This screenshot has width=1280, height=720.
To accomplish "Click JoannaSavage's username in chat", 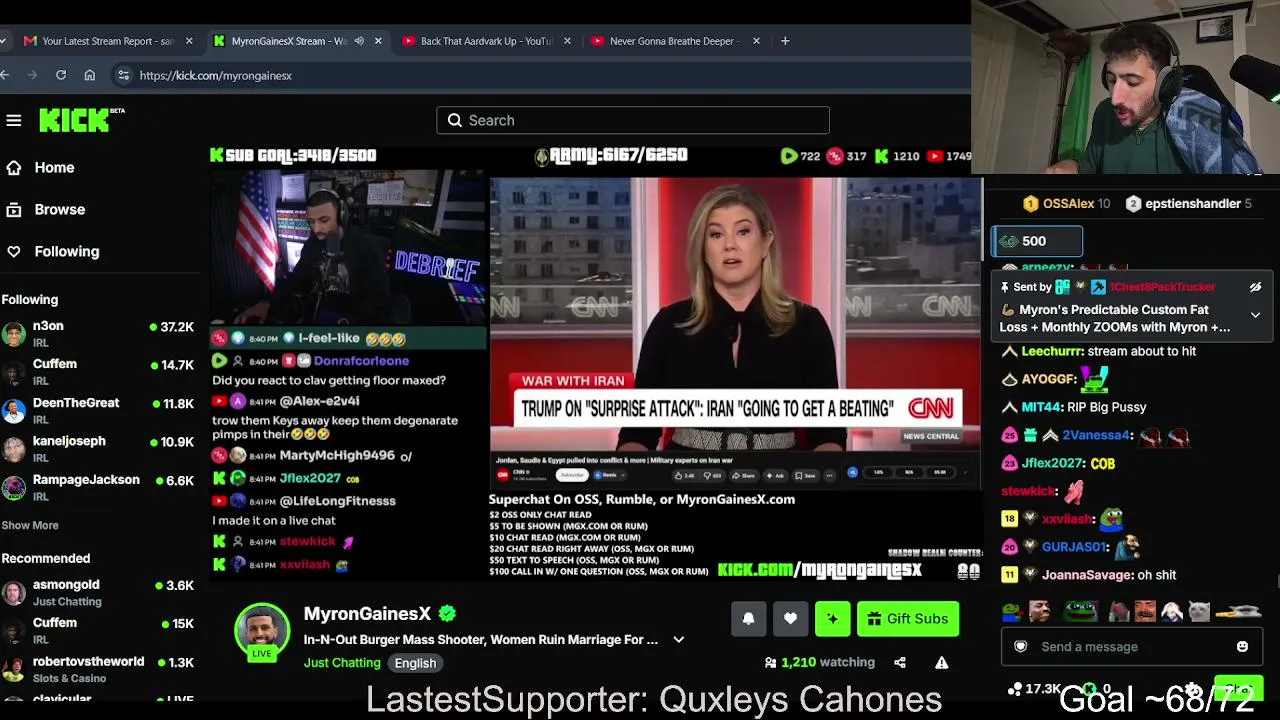I will tap(1088, 576).
